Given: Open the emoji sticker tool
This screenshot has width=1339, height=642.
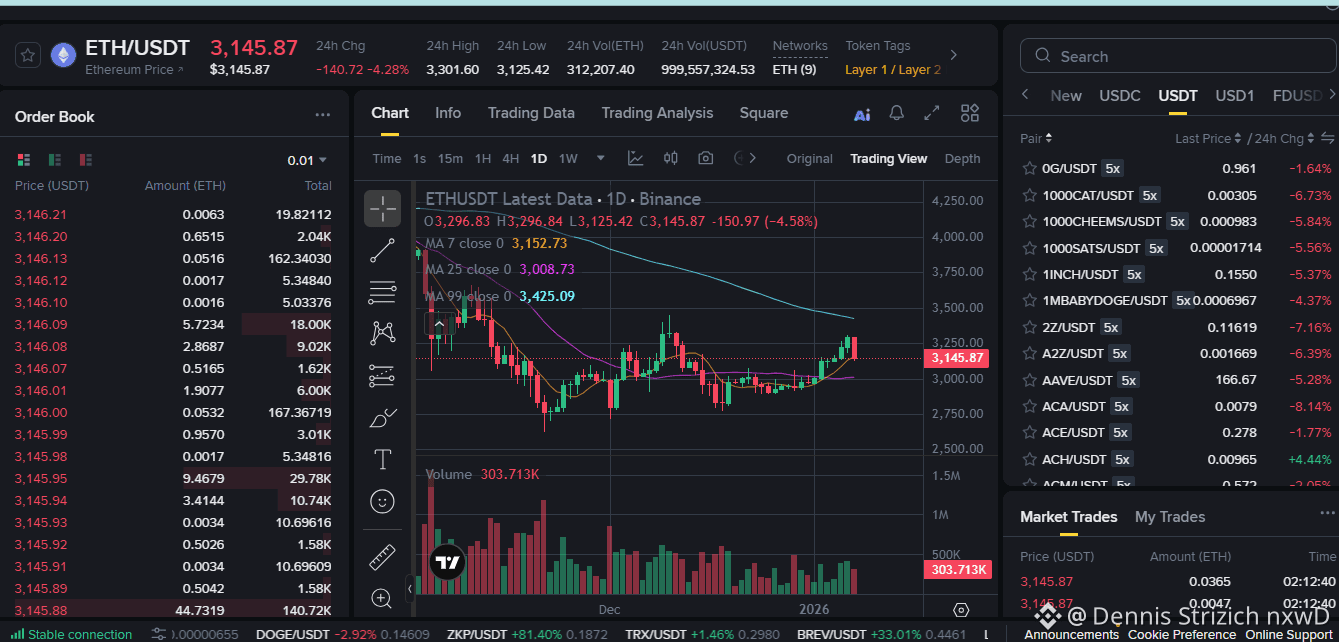Looking at the screenshot, I should tap(382, 501).
